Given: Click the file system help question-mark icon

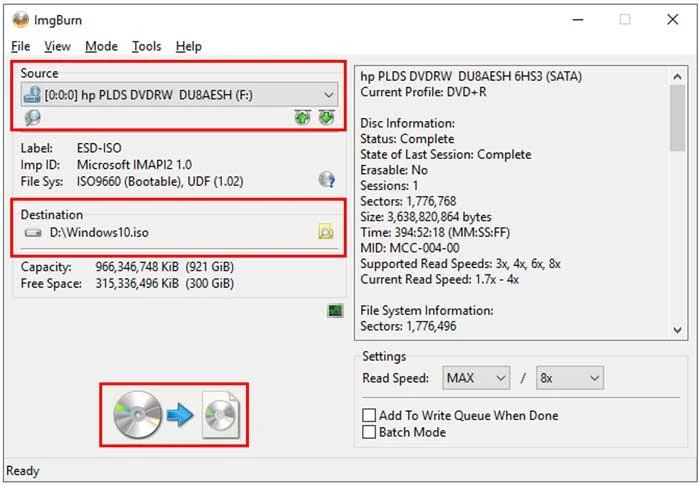Looking at the screenshot, I should [327, 179].
